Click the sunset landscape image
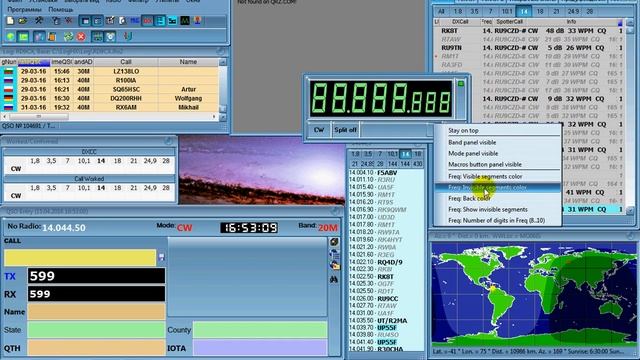The image size is (640, 360). tap(262, 170)
